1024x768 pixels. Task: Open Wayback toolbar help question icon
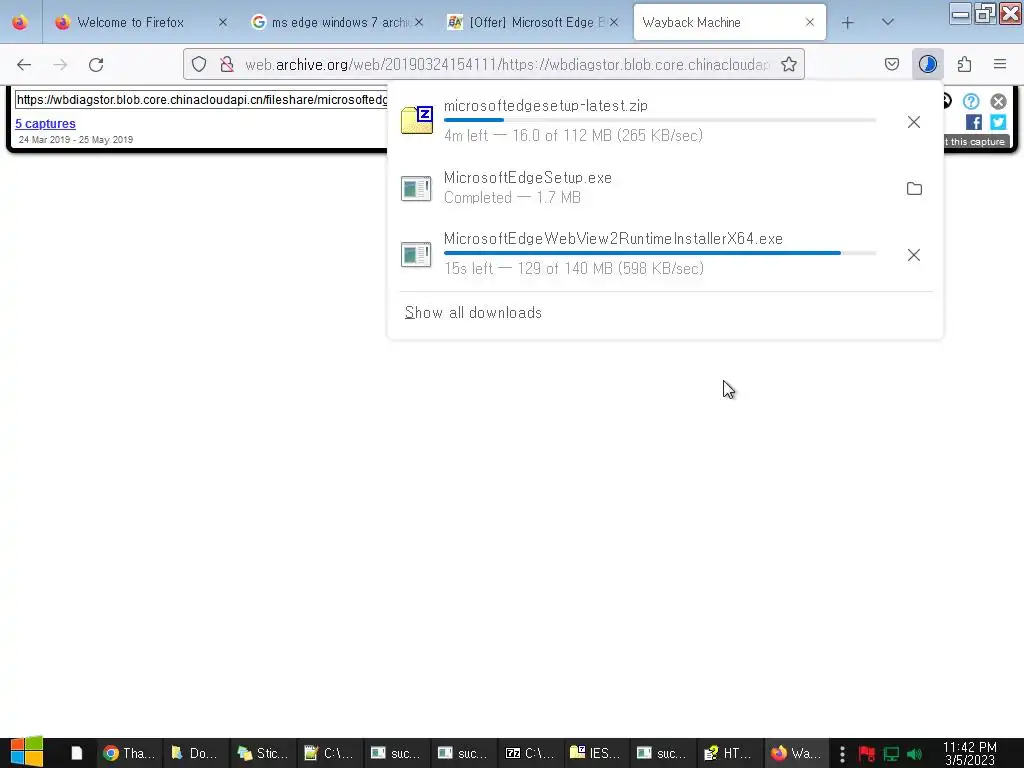click(971, 101)
